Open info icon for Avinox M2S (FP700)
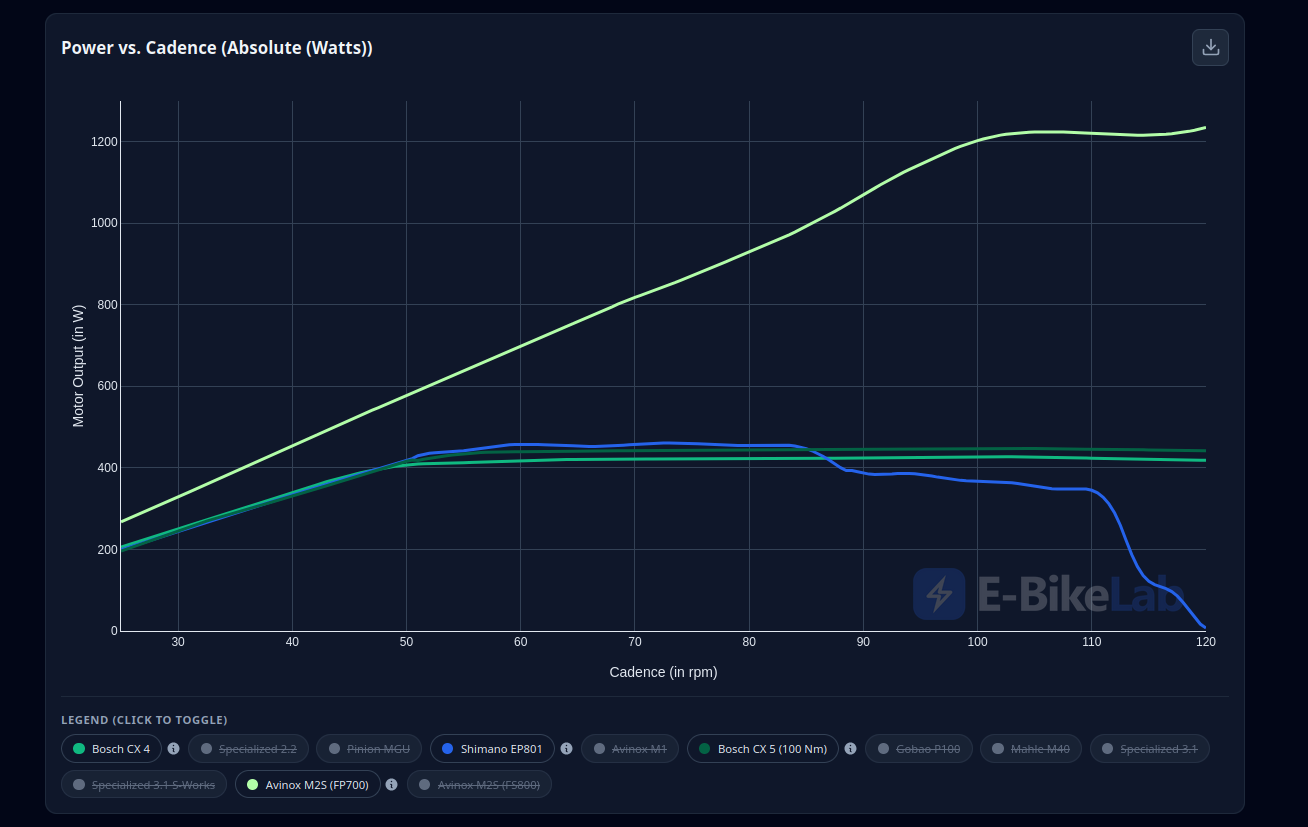The height and width of the screenshot is (827, 1308). click(392, 785)
